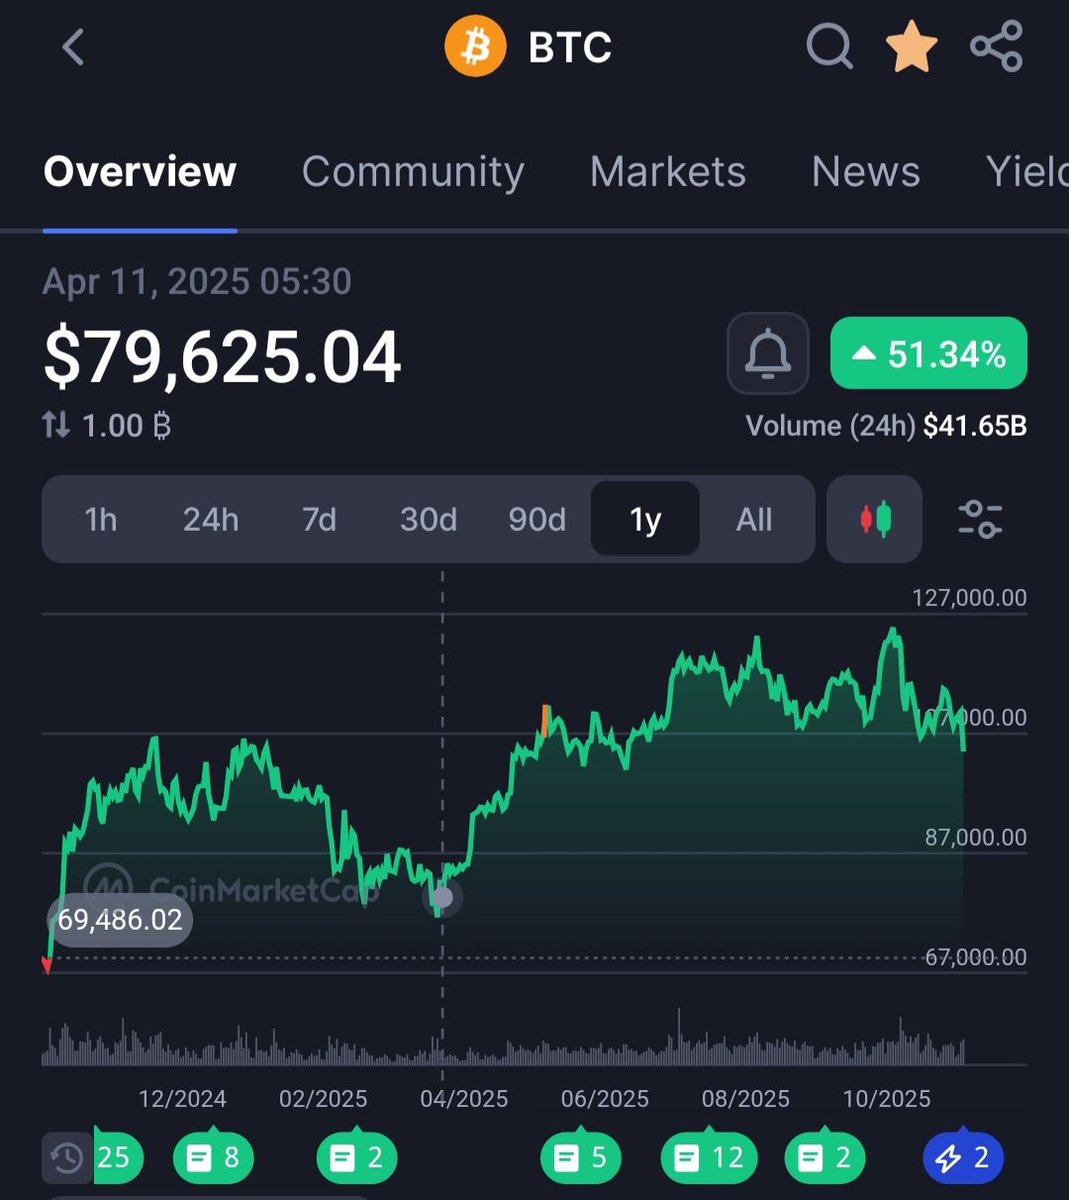Select the 7d time range
The width and height of the screenshot is (1069, 1200).
tap(319, 520)
